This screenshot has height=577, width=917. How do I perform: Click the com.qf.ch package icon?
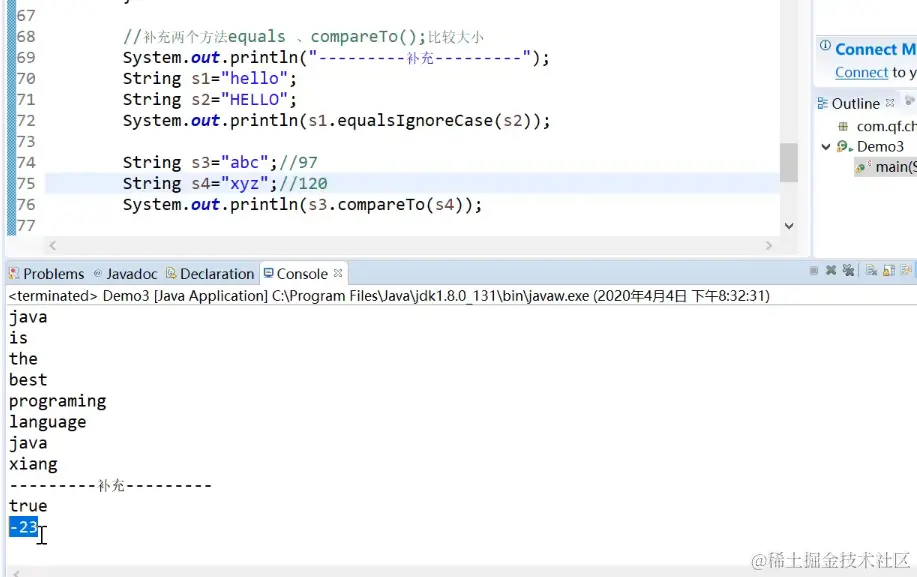(x=844, y=126)
